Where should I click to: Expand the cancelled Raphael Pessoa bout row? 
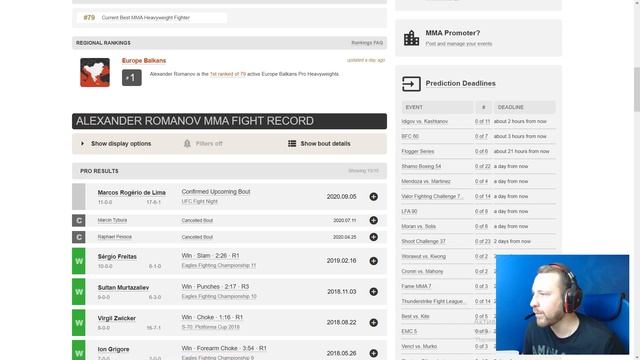(373, 237)
